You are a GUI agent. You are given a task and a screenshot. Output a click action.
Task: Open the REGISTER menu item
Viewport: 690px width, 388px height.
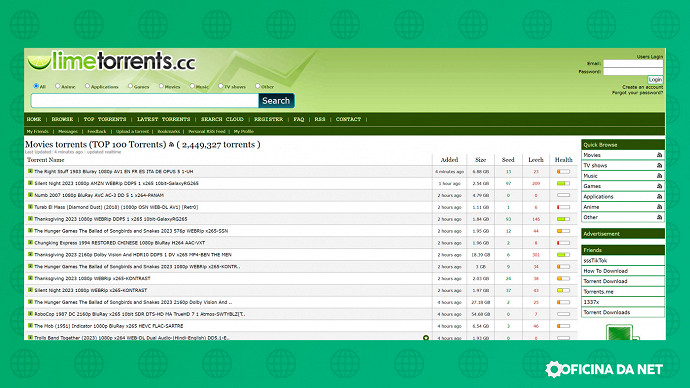(268, 119)
